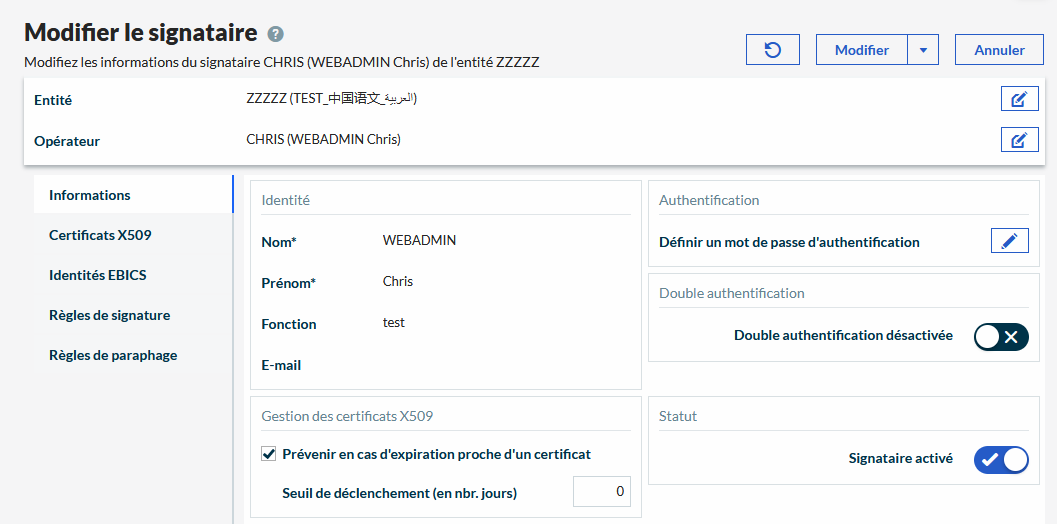The width and height of the screenshot is (1057, 524).
Task: Edit the Entité row with pencil icon
Action: point(1019,99)
